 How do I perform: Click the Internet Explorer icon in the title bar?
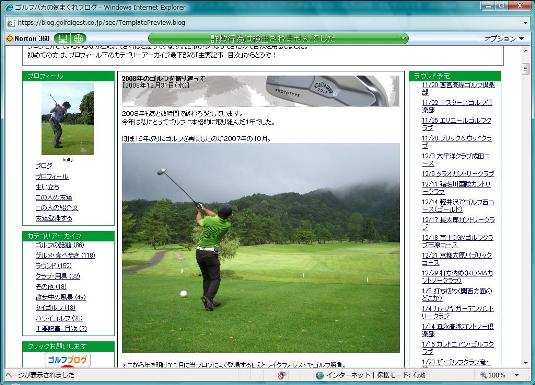point(9,7)
